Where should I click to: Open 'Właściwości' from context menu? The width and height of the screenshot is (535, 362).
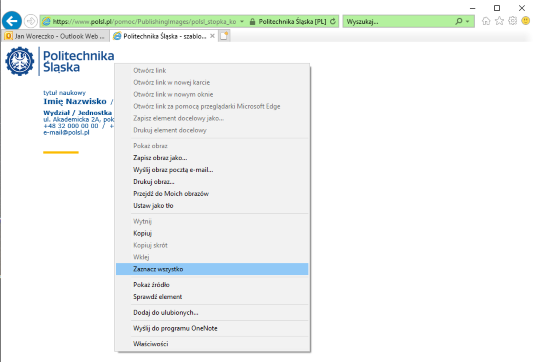pos(212,344)
